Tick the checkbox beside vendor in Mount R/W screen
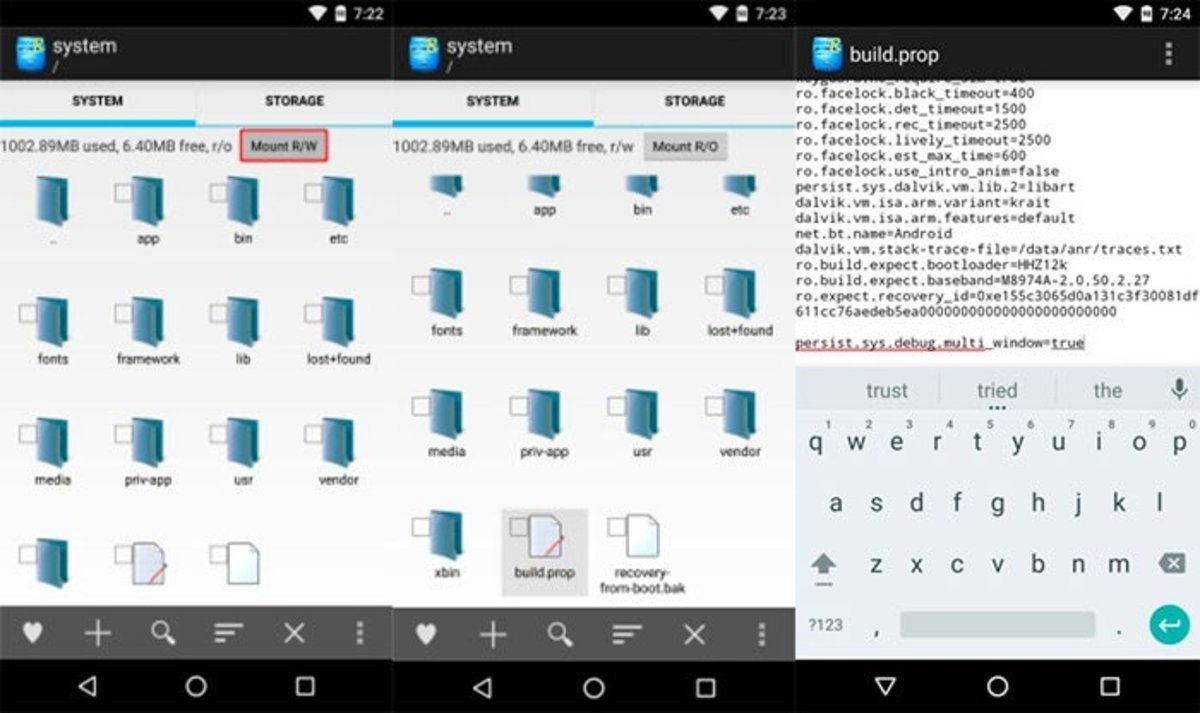 point(313,434)
